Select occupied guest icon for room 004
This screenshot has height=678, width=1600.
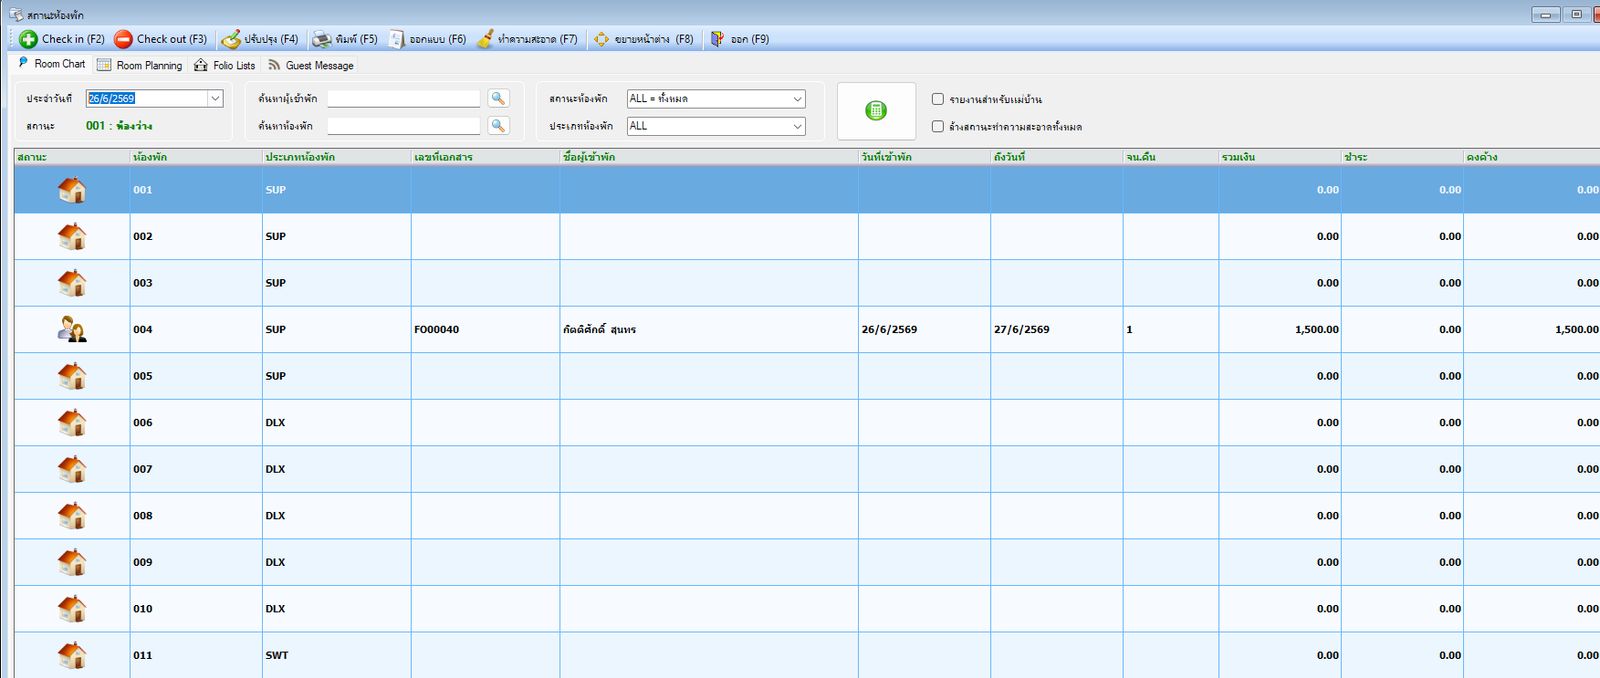pyautogui.click(x=72, y=329)
